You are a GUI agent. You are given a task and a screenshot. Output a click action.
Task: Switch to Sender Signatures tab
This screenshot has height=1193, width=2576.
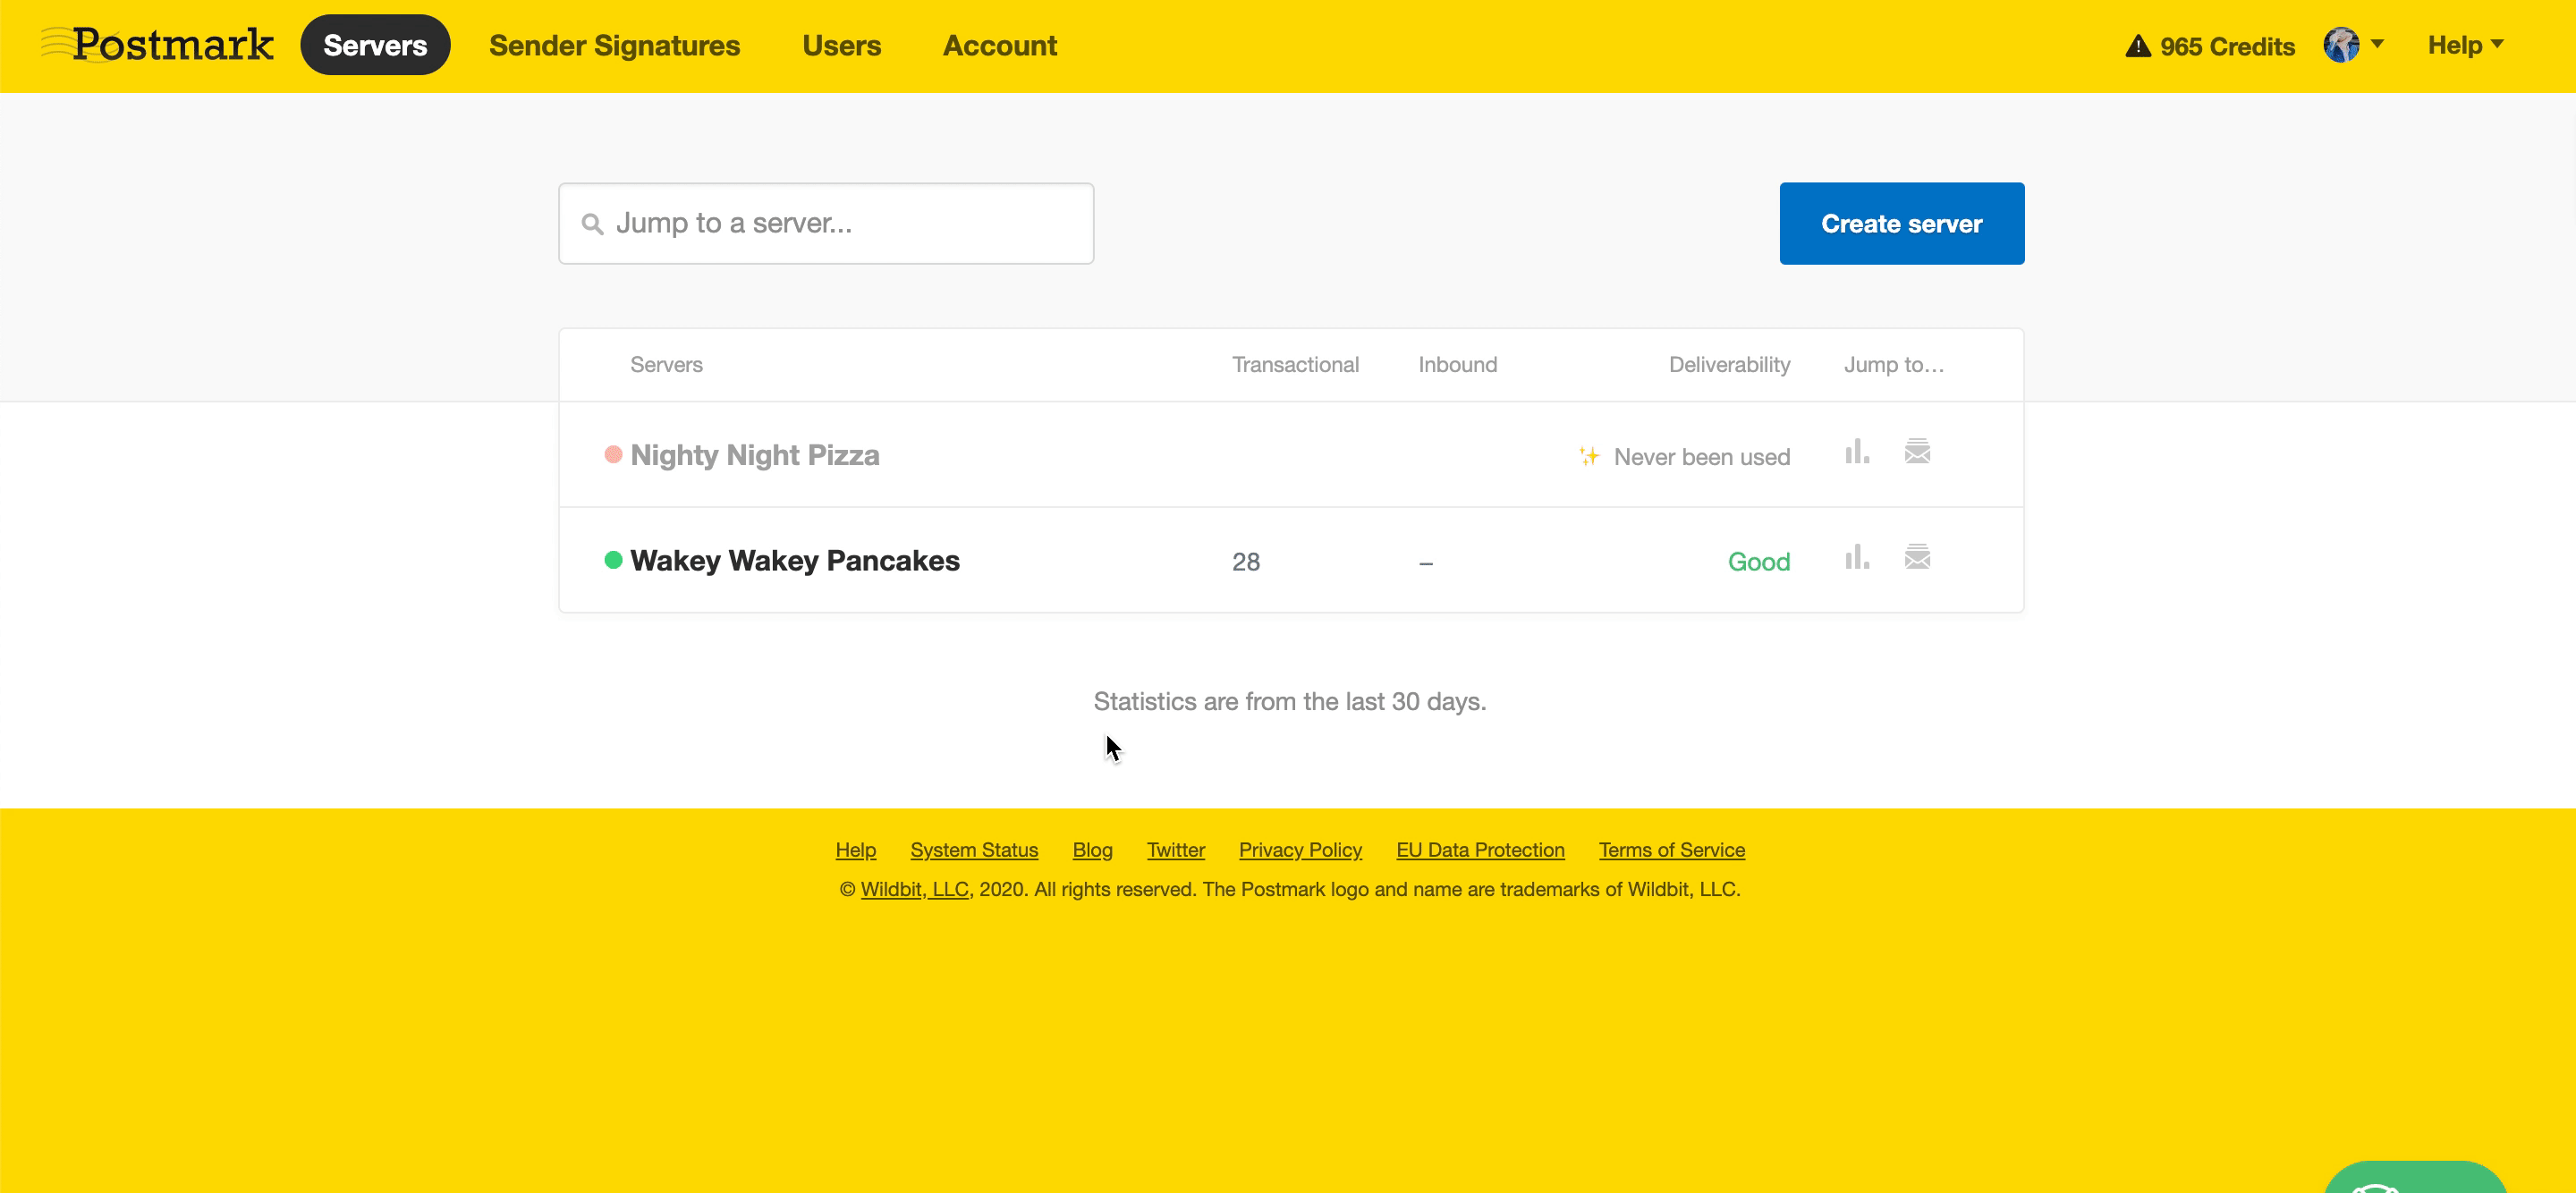pos(614,45)
